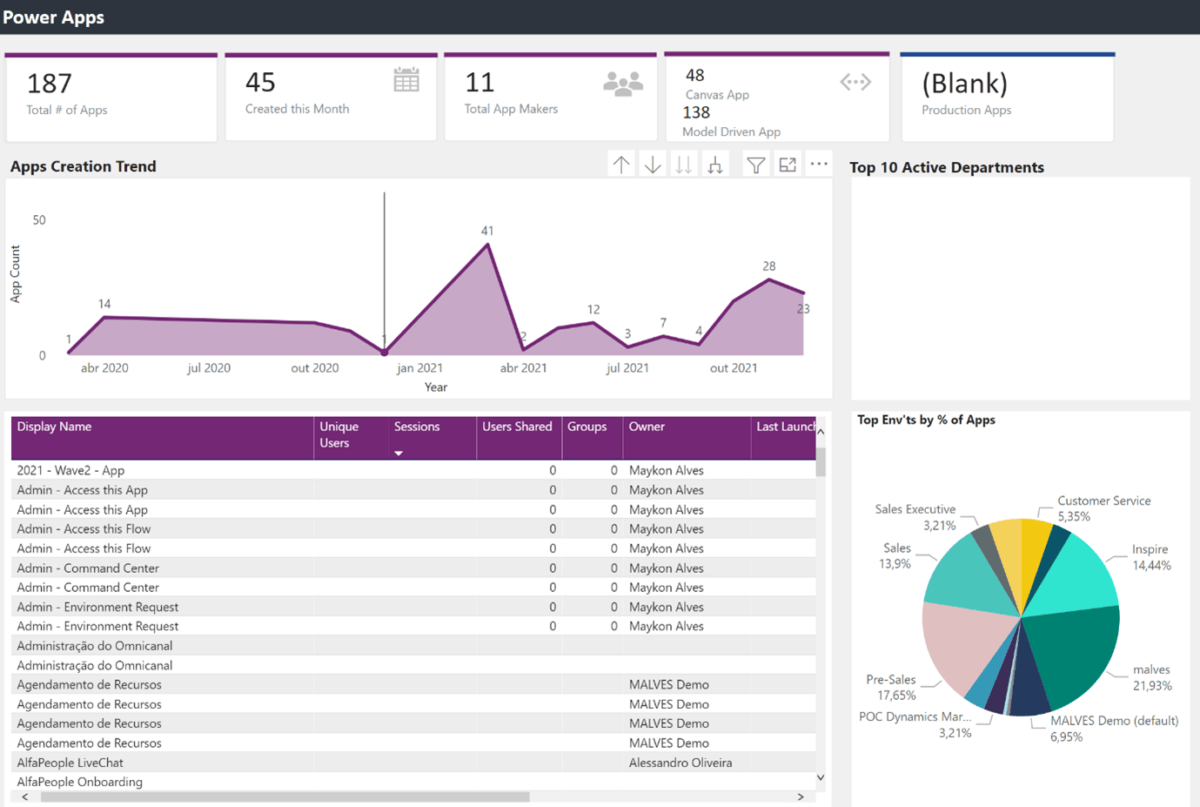Screen dimensions: 1200x807
Task: Enter focus mode for Apps Creation Trend
Action: pos(787,163)
